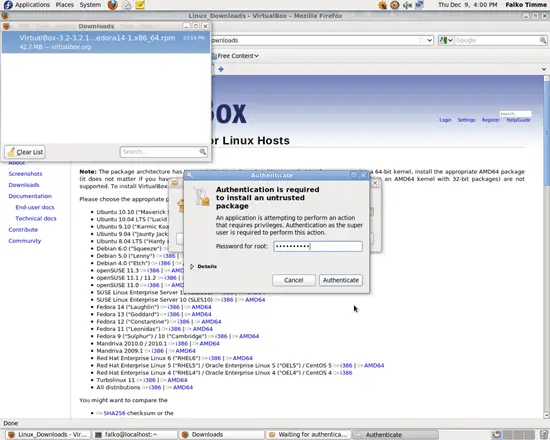Click the page vertical scrollbar thumb

pyautogui.click(x=546, y=133)
